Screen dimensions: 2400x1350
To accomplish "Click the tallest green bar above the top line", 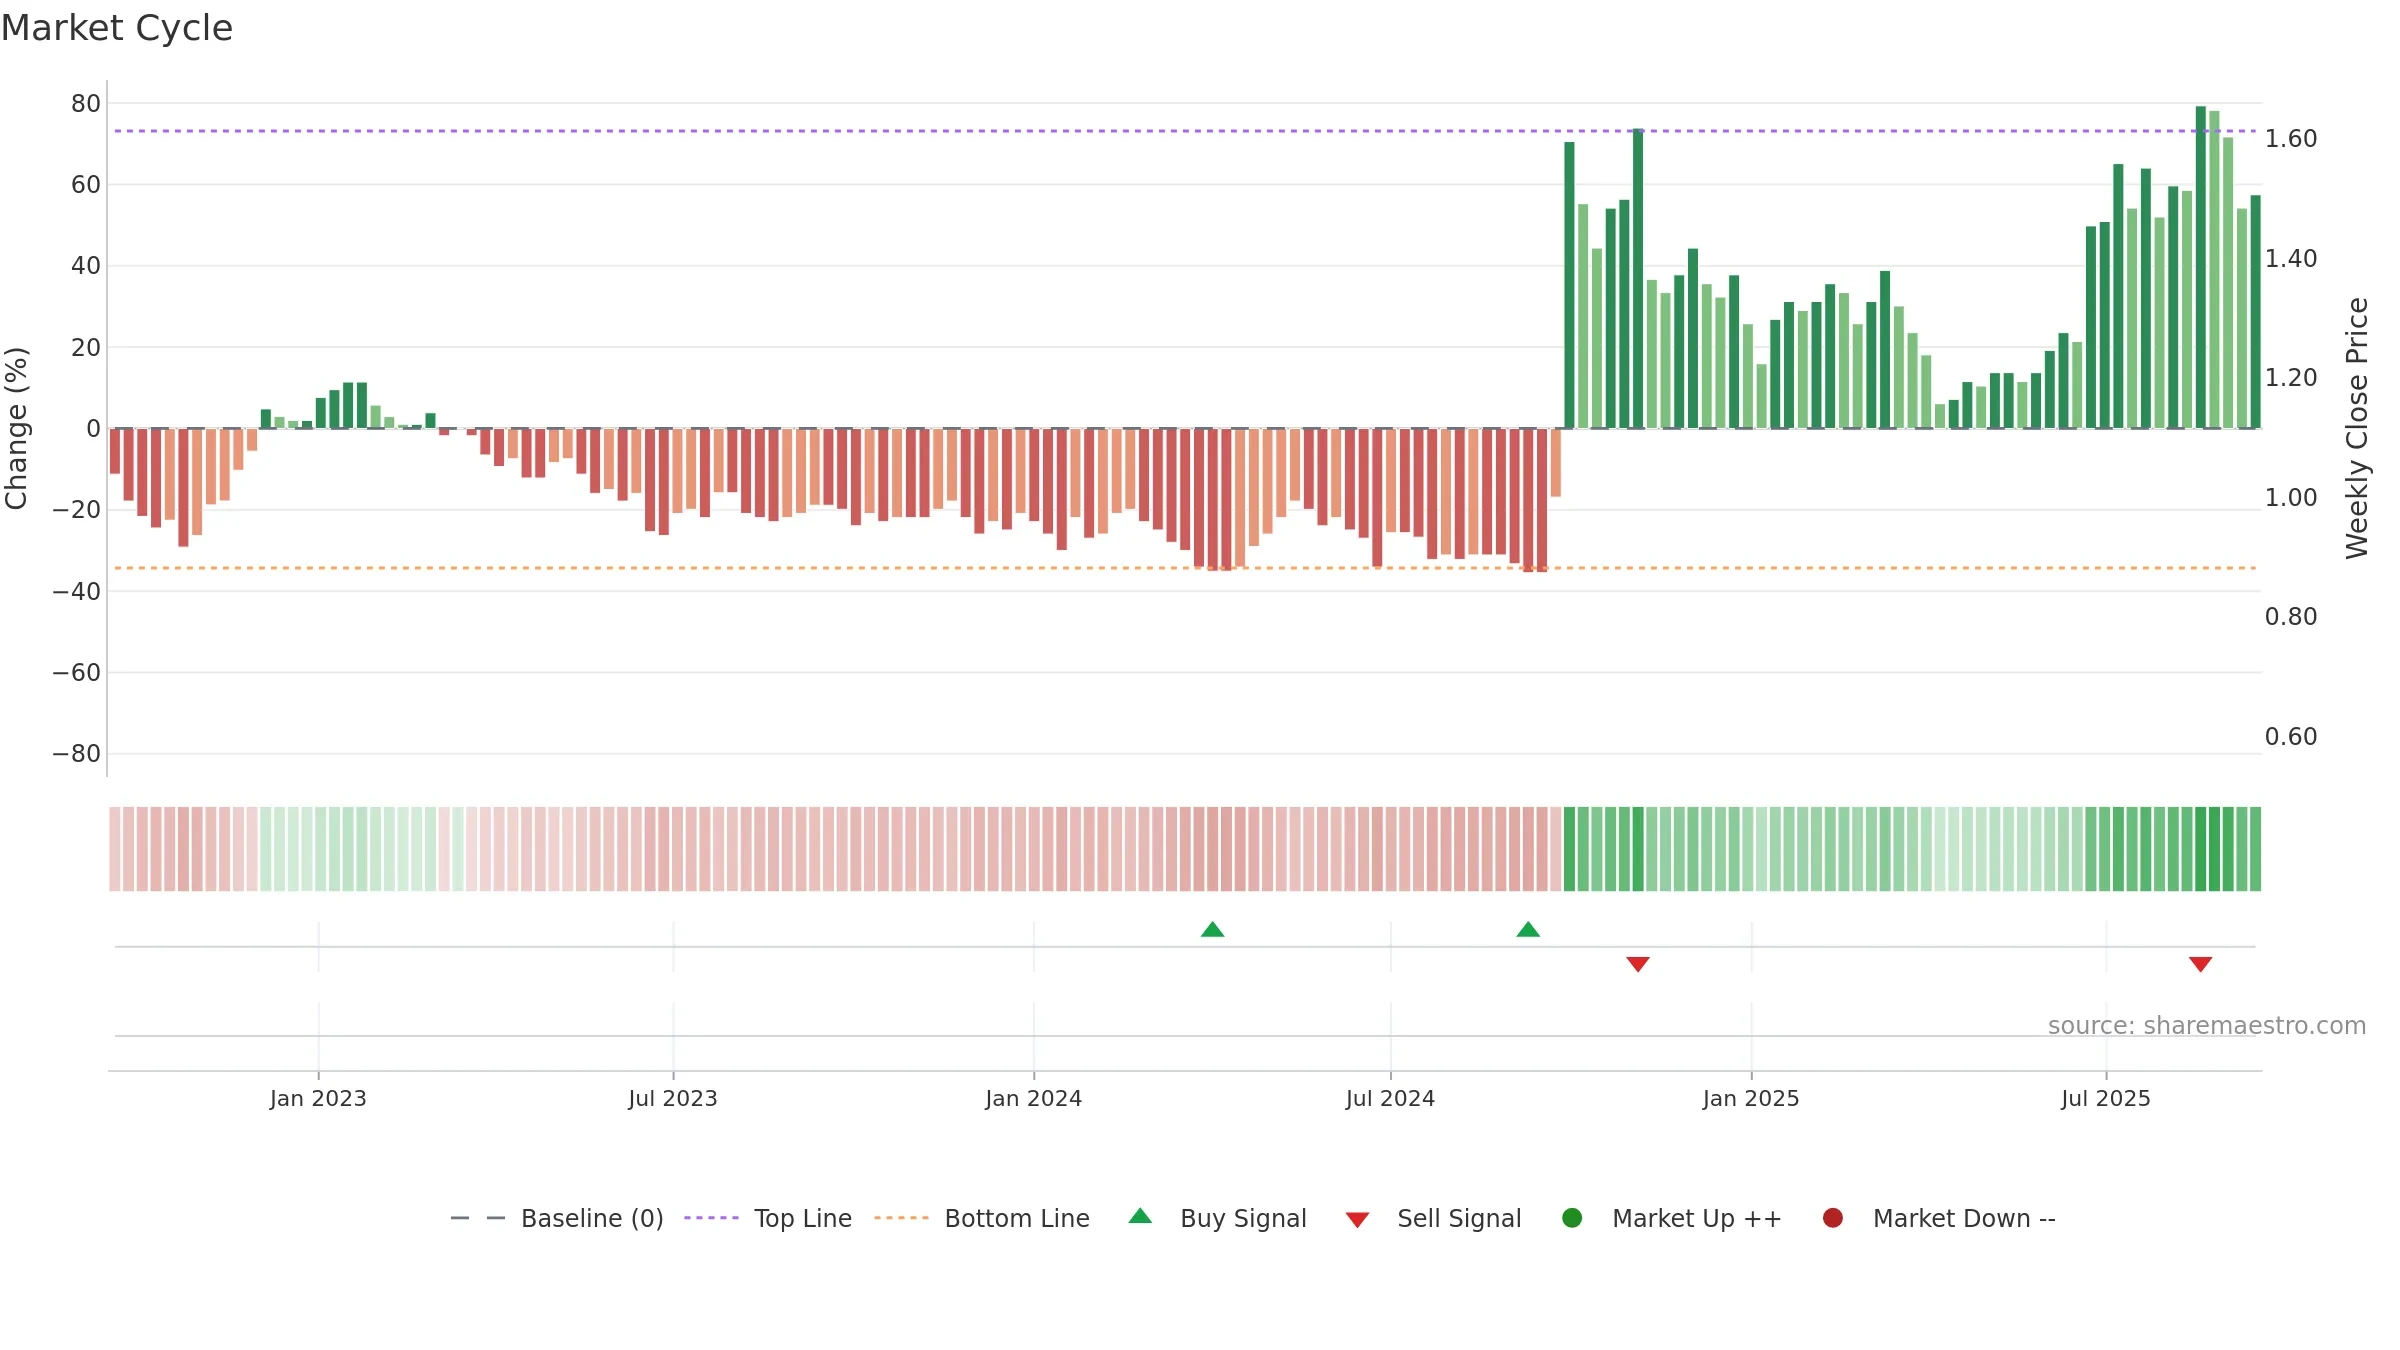I will pyautogui.click(x=2200, y=267).
